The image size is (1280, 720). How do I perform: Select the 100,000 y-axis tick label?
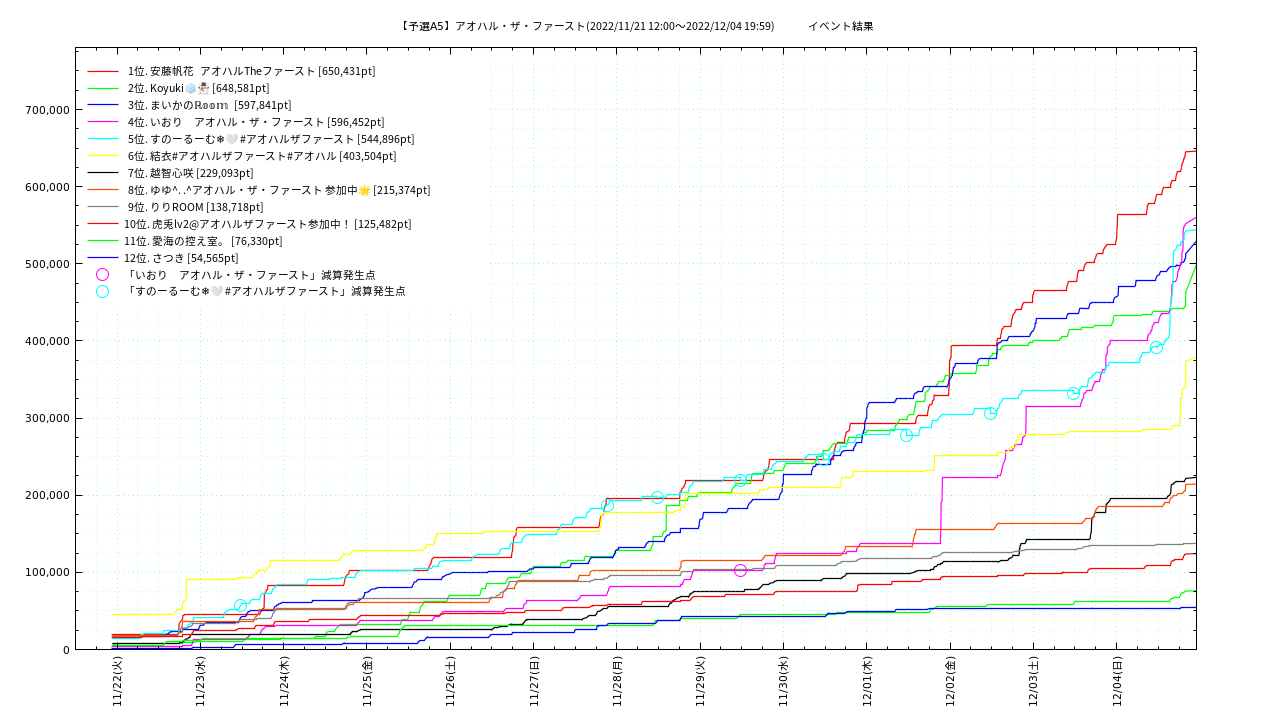pyautogui.click(x=49, y=572)
